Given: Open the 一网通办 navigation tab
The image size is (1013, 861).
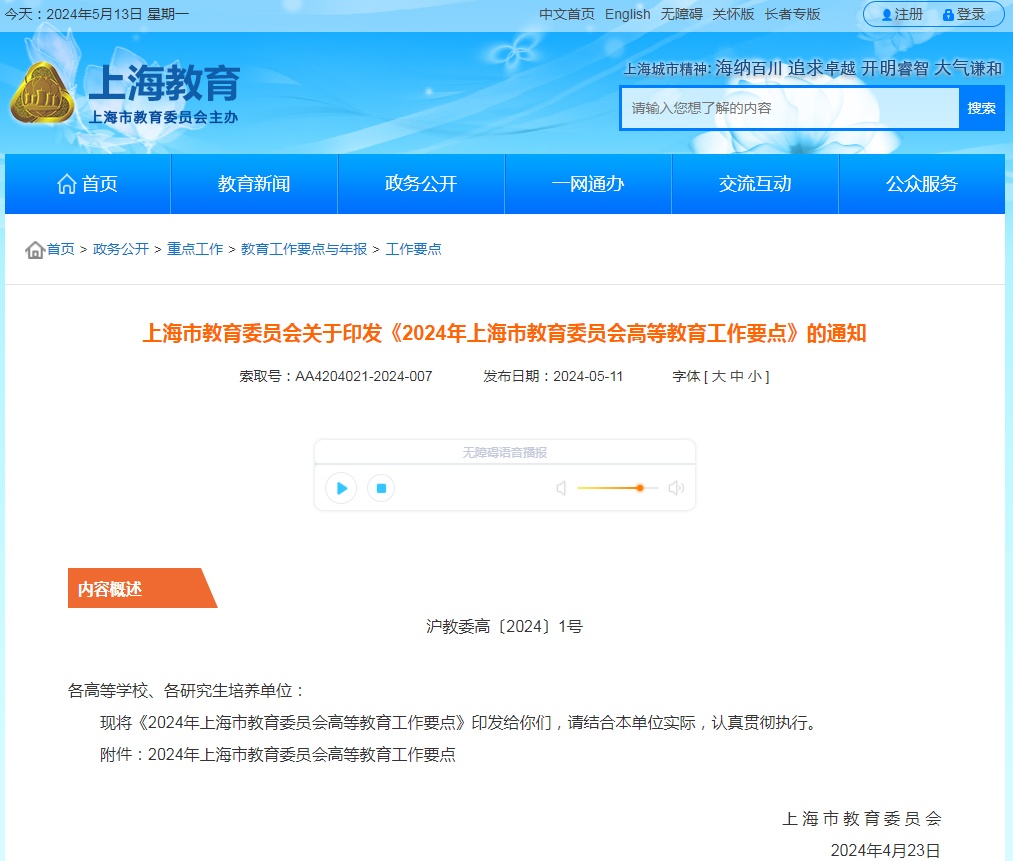Looking at the screenshot, I should pos(588,184).
